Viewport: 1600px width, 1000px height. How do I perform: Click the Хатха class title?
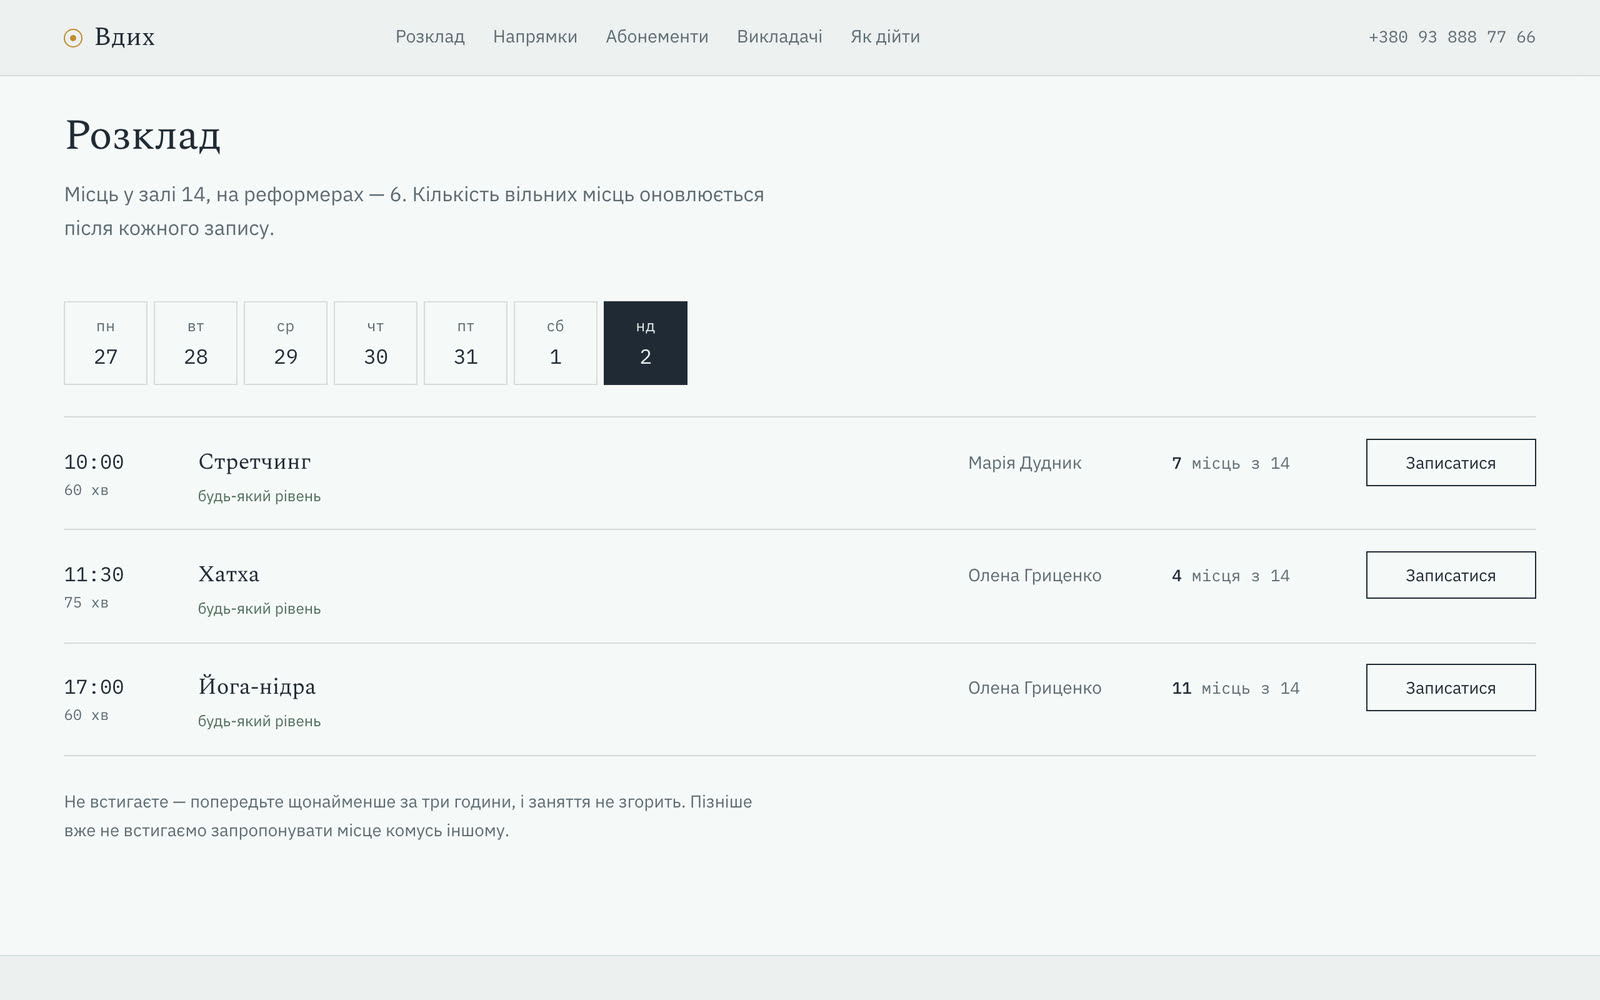pyautogui.click(x=229, y=574)
